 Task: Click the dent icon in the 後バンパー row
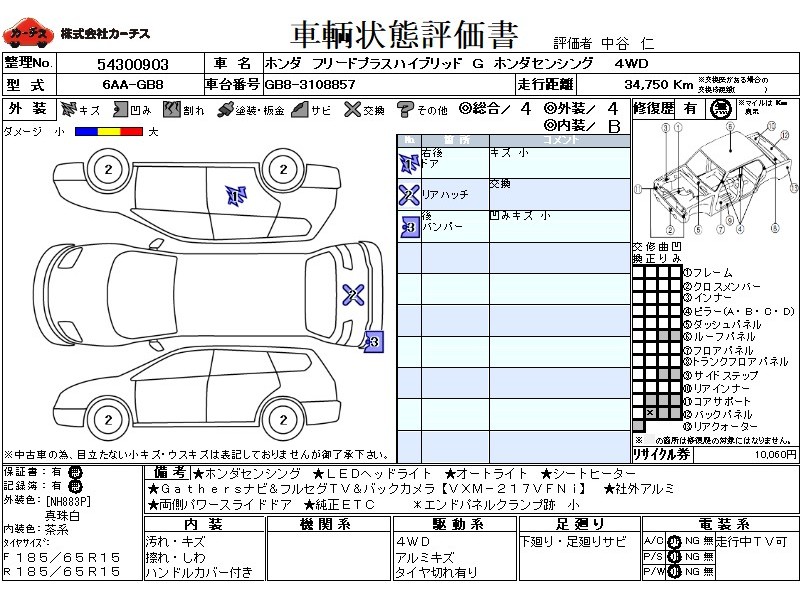click(410, 227)
